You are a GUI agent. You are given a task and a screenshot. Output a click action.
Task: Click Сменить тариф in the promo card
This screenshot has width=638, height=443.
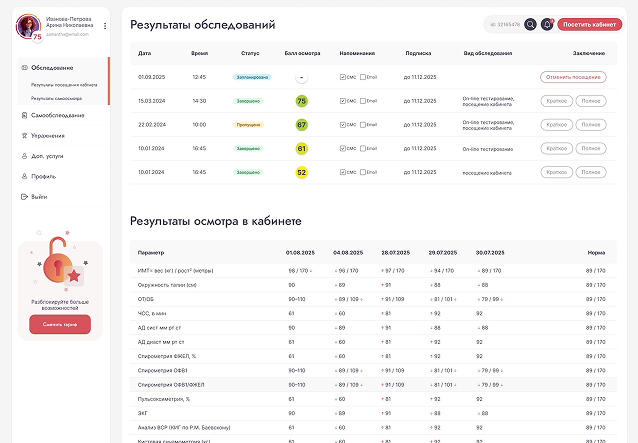tap(60, 324)
